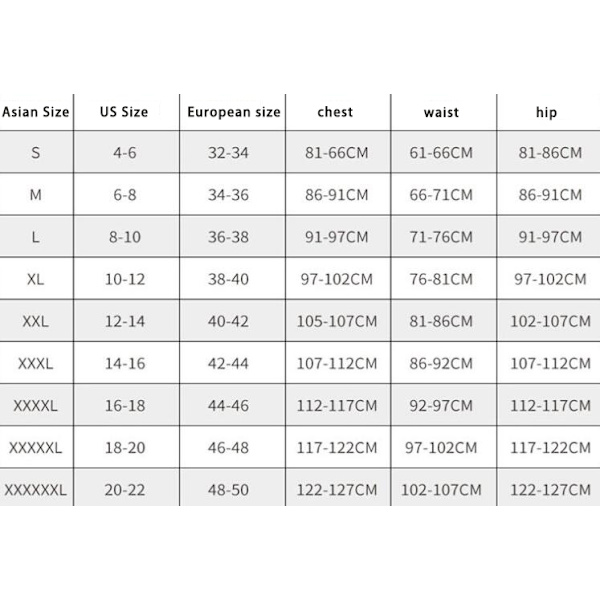Select waist value 76-81CM cell
Viewport: 600px width, 600px height.
pos(441,279)
